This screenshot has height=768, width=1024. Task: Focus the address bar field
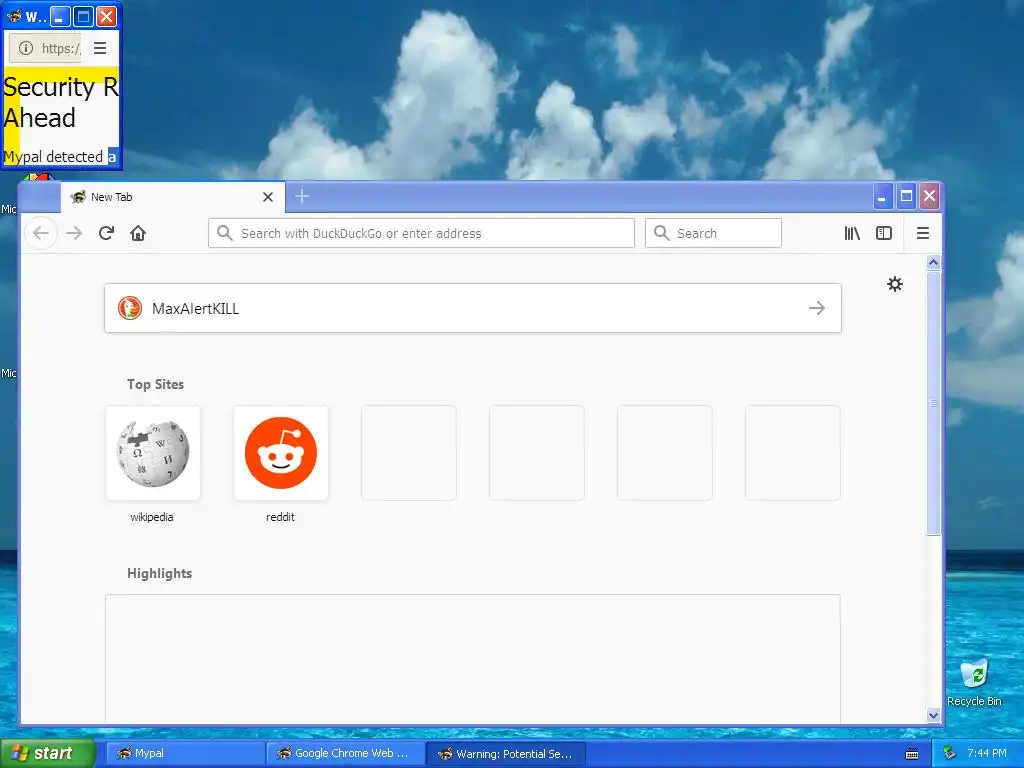click(421, 233)
